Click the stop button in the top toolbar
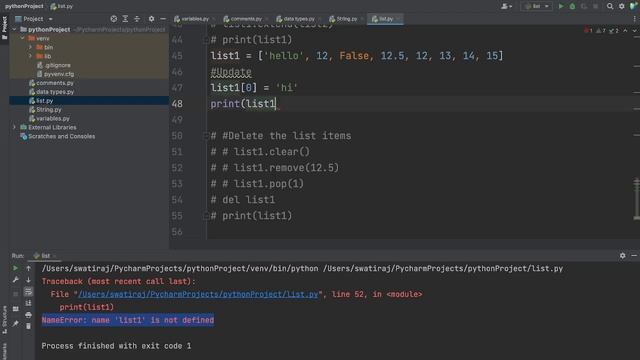640x360 pixels. pyautogui.click(x=596, y=6)
